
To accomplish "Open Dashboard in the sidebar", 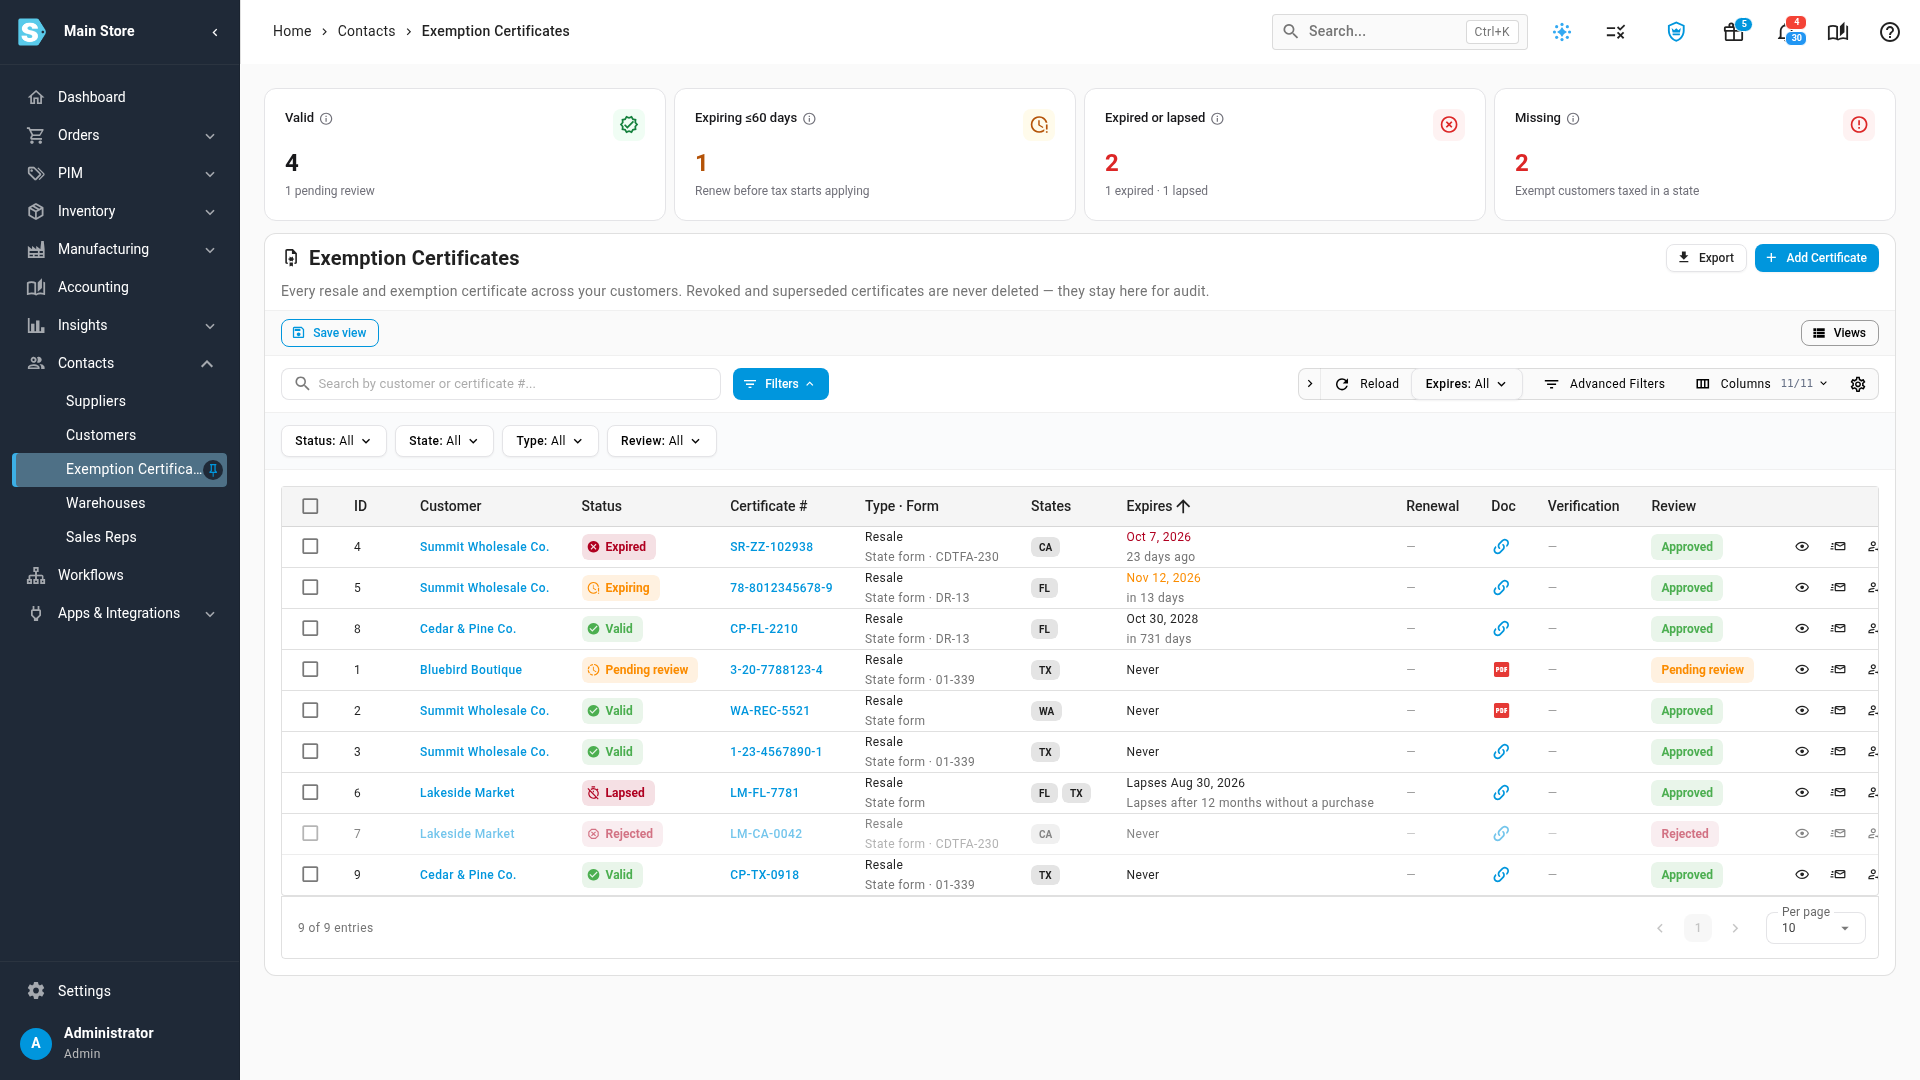I will tap(120, 97).
